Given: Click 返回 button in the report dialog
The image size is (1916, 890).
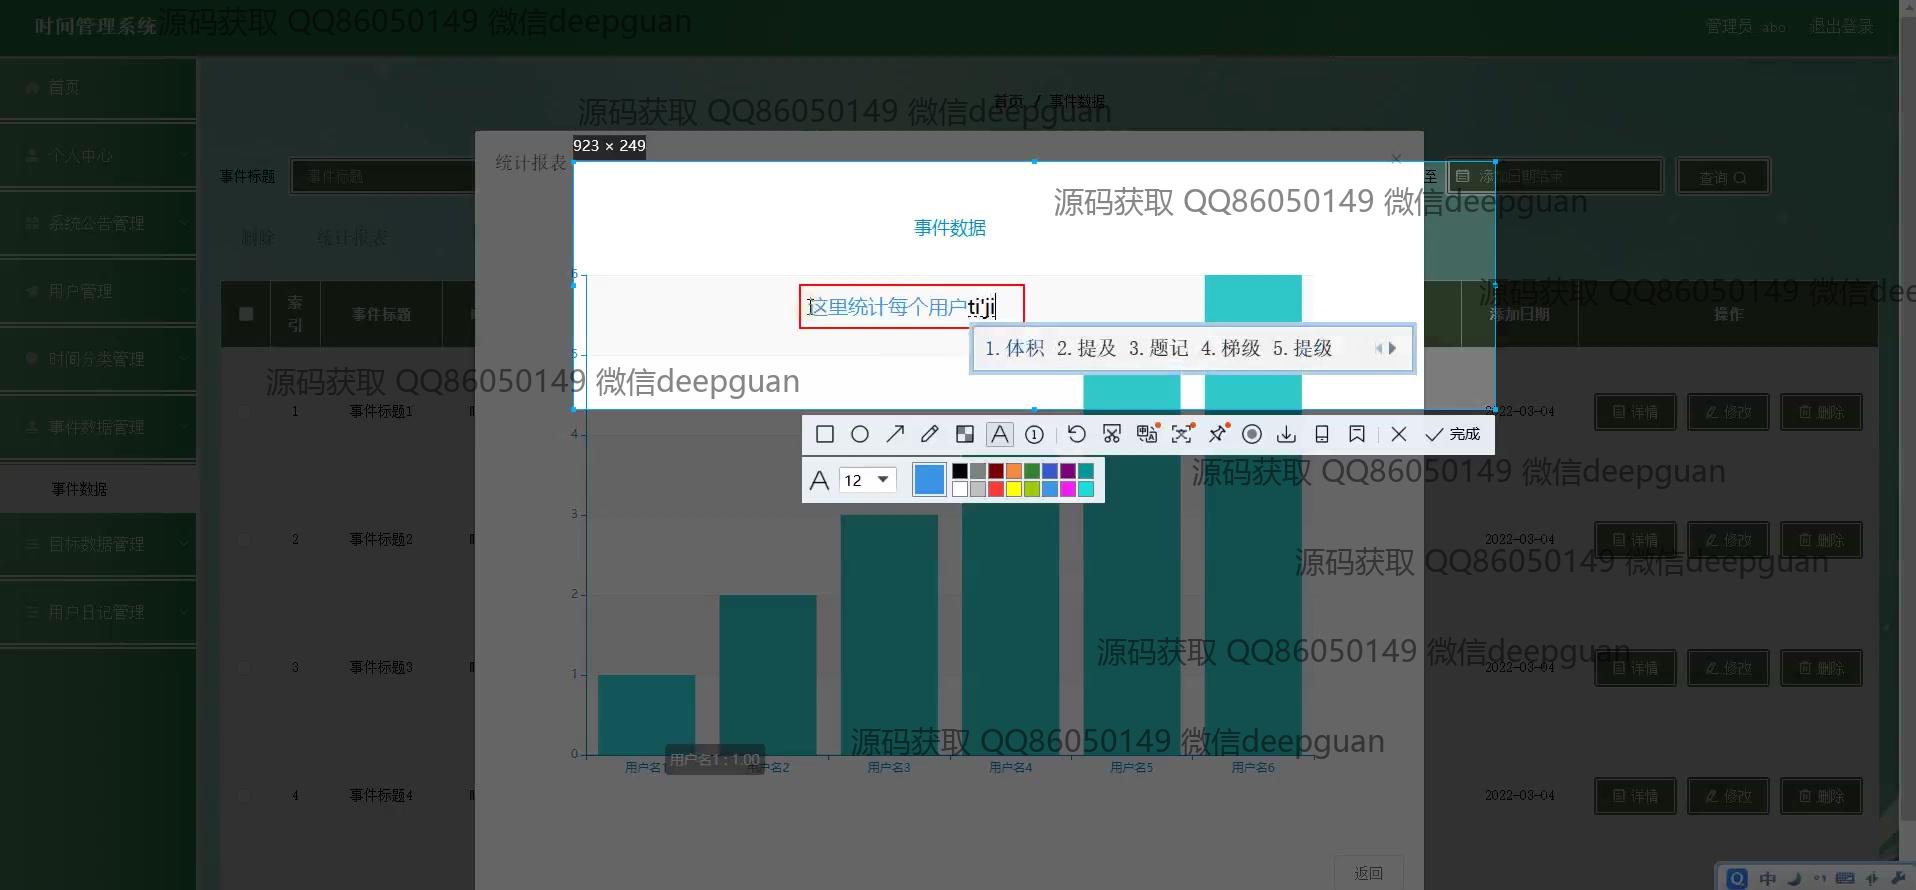Looking at the screenshot, I should 1369,873.
